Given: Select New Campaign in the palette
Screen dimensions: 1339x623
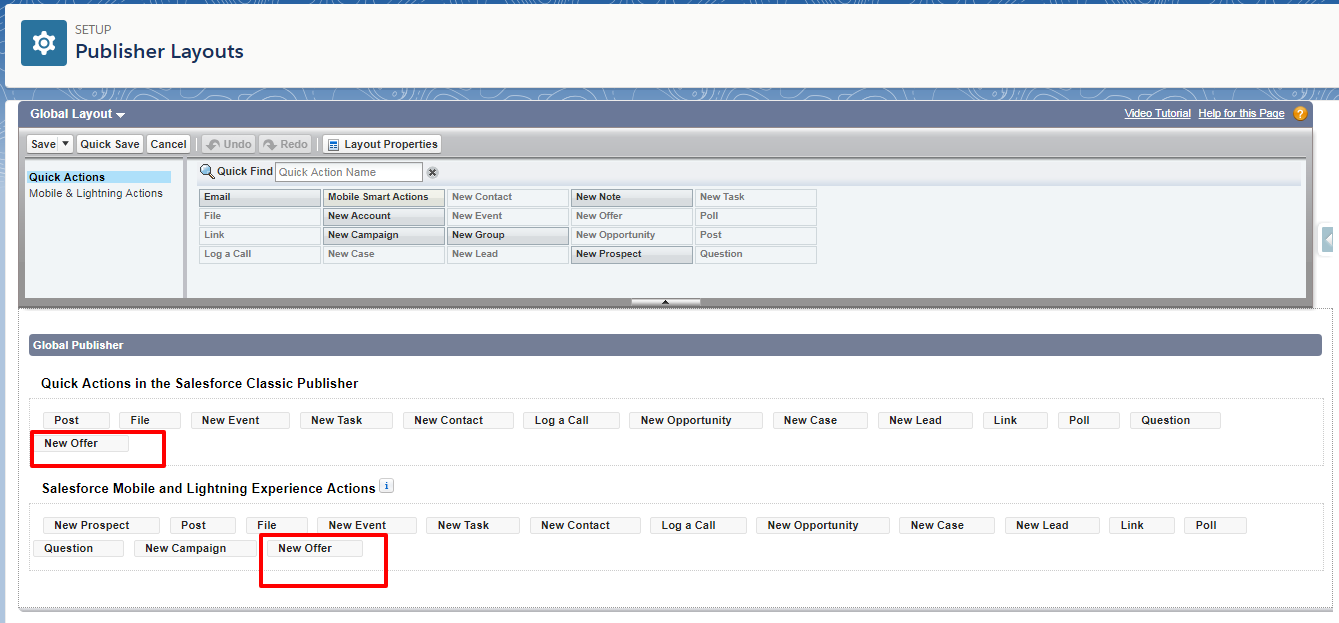Looking at the screenshot, I should (384, 235).
